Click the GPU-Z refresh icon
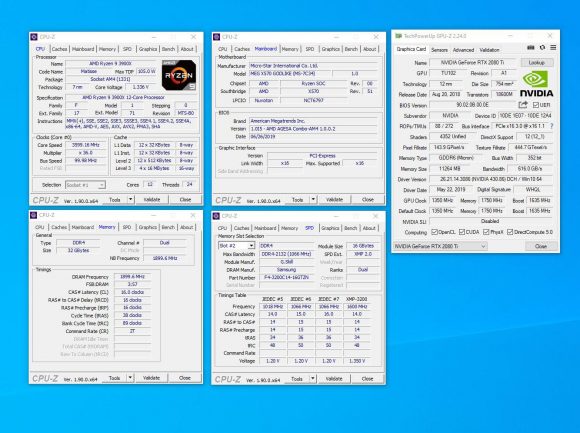Image resolution: width=580 pixels, height=433 pixels. point(542,48)
